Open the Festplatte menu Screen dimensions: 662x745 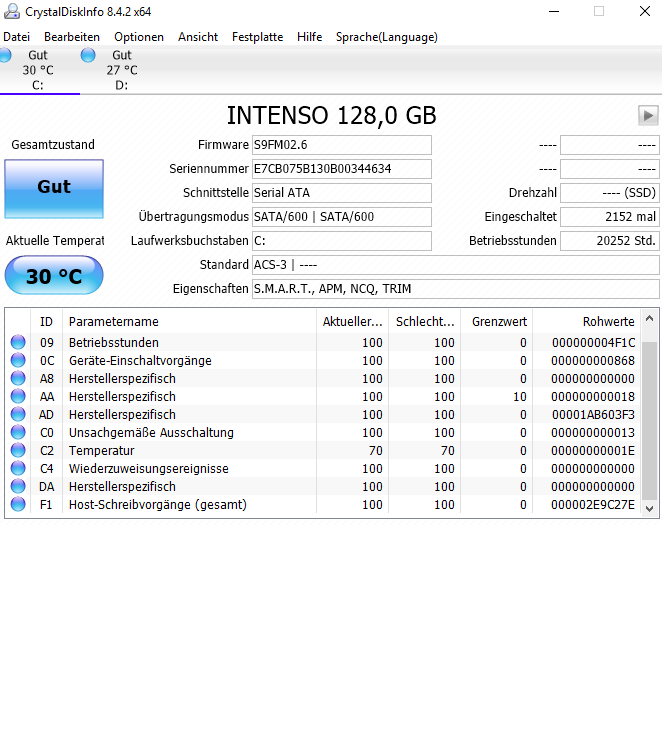point(257,37)
